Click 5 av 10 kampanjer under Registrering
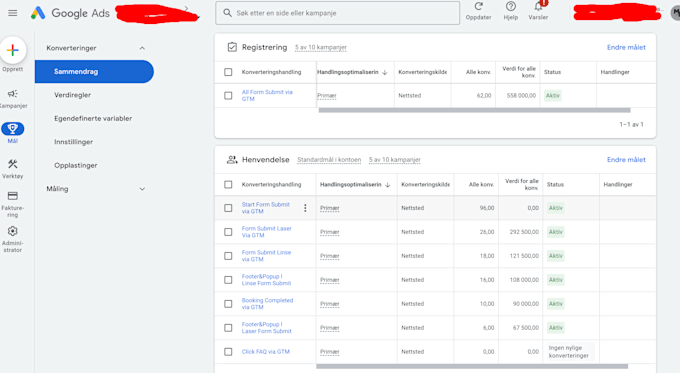The width and height of the screenshot is (680, 373). coord(320,47)
